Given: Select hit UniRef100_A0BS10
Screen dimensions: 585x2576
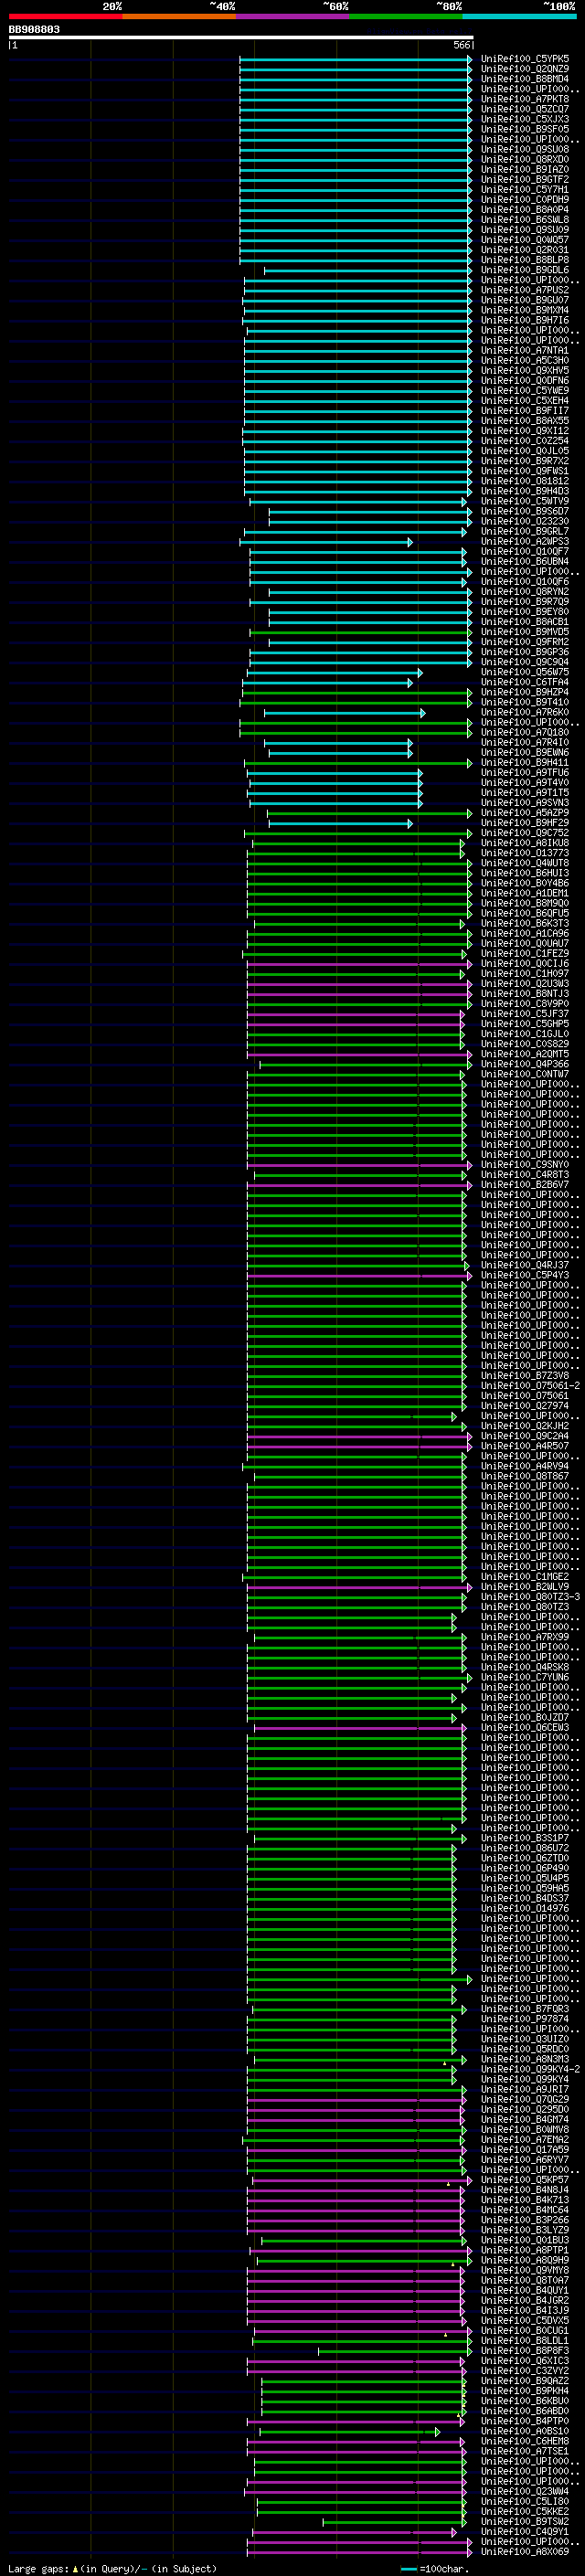Looking at the screenshot, I should pyautogui.click(x=525, y=2432).
